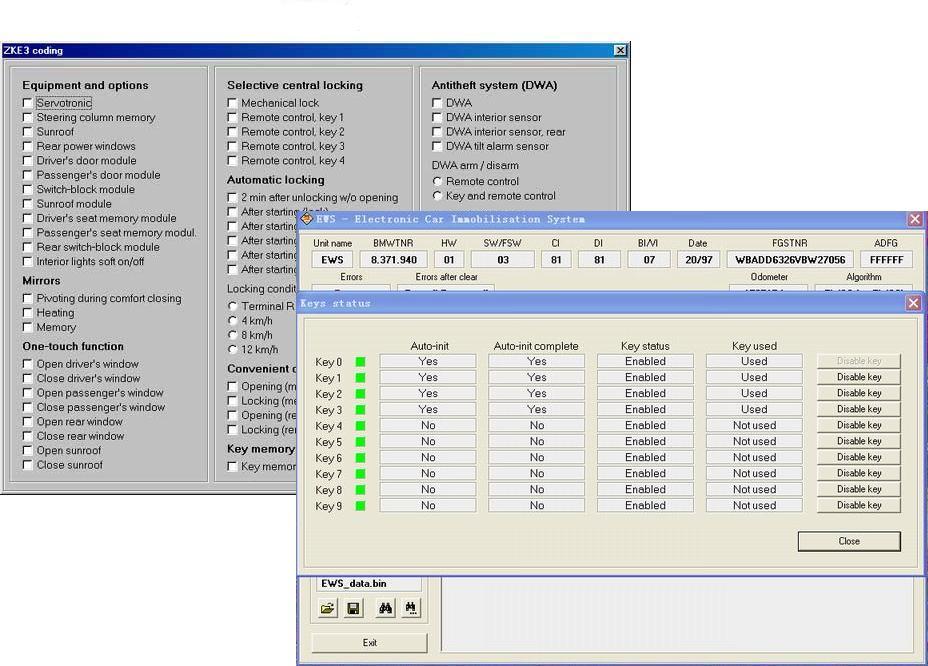Click Key 1 Key used value Used
The height and width of the screenshot is (666, 928).
click(x=755, y=377)
